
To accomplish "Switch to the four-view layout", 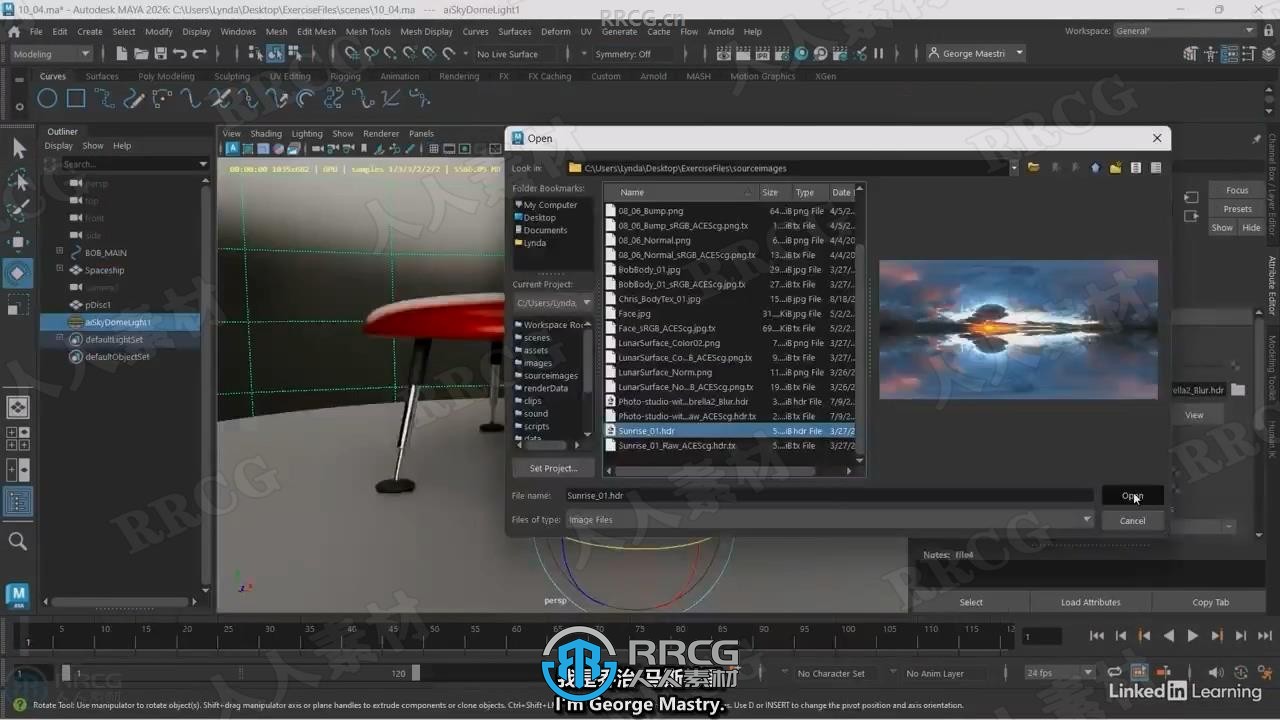I will [18, 438].
